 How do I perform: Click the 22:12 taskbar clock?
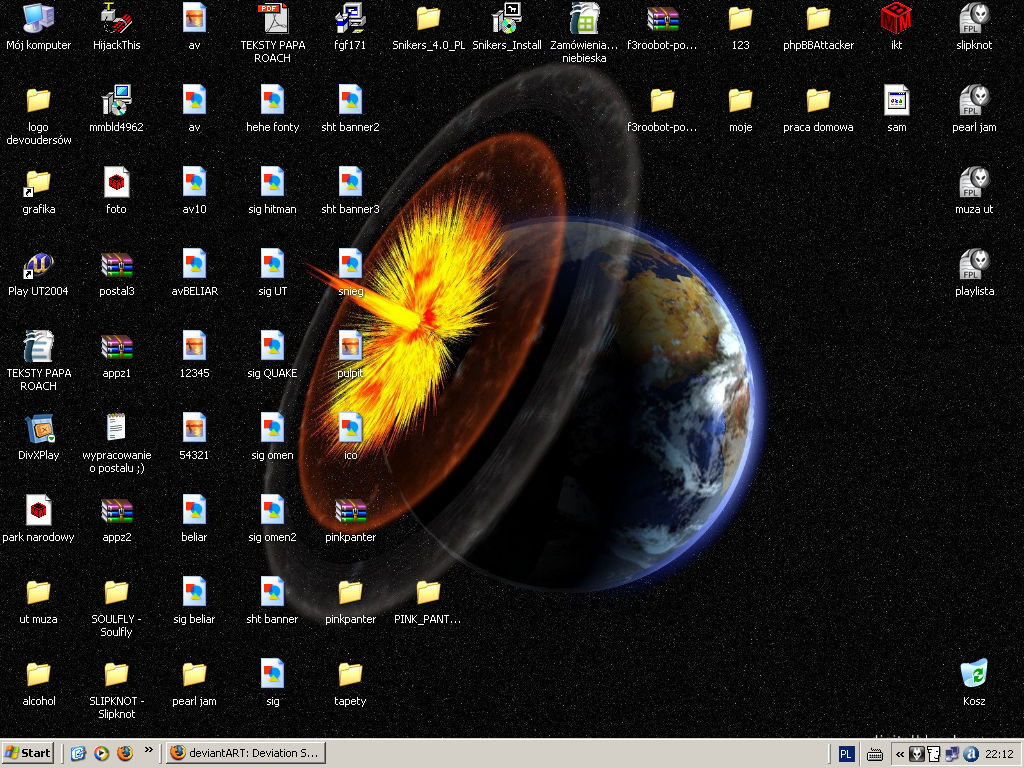999,754
